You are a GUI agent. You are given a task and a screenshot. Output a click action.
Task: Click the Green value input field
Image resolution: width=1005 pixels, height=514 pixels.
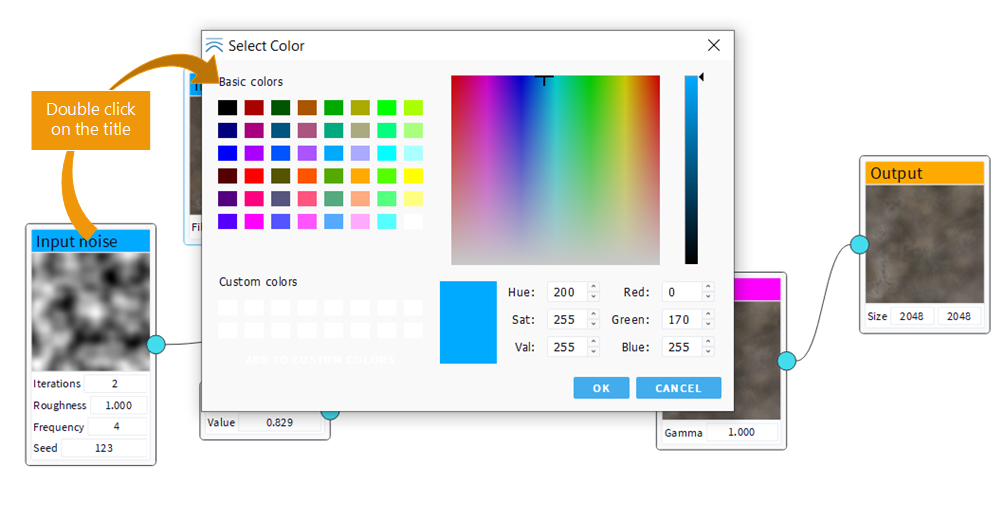tap(680, 320)
